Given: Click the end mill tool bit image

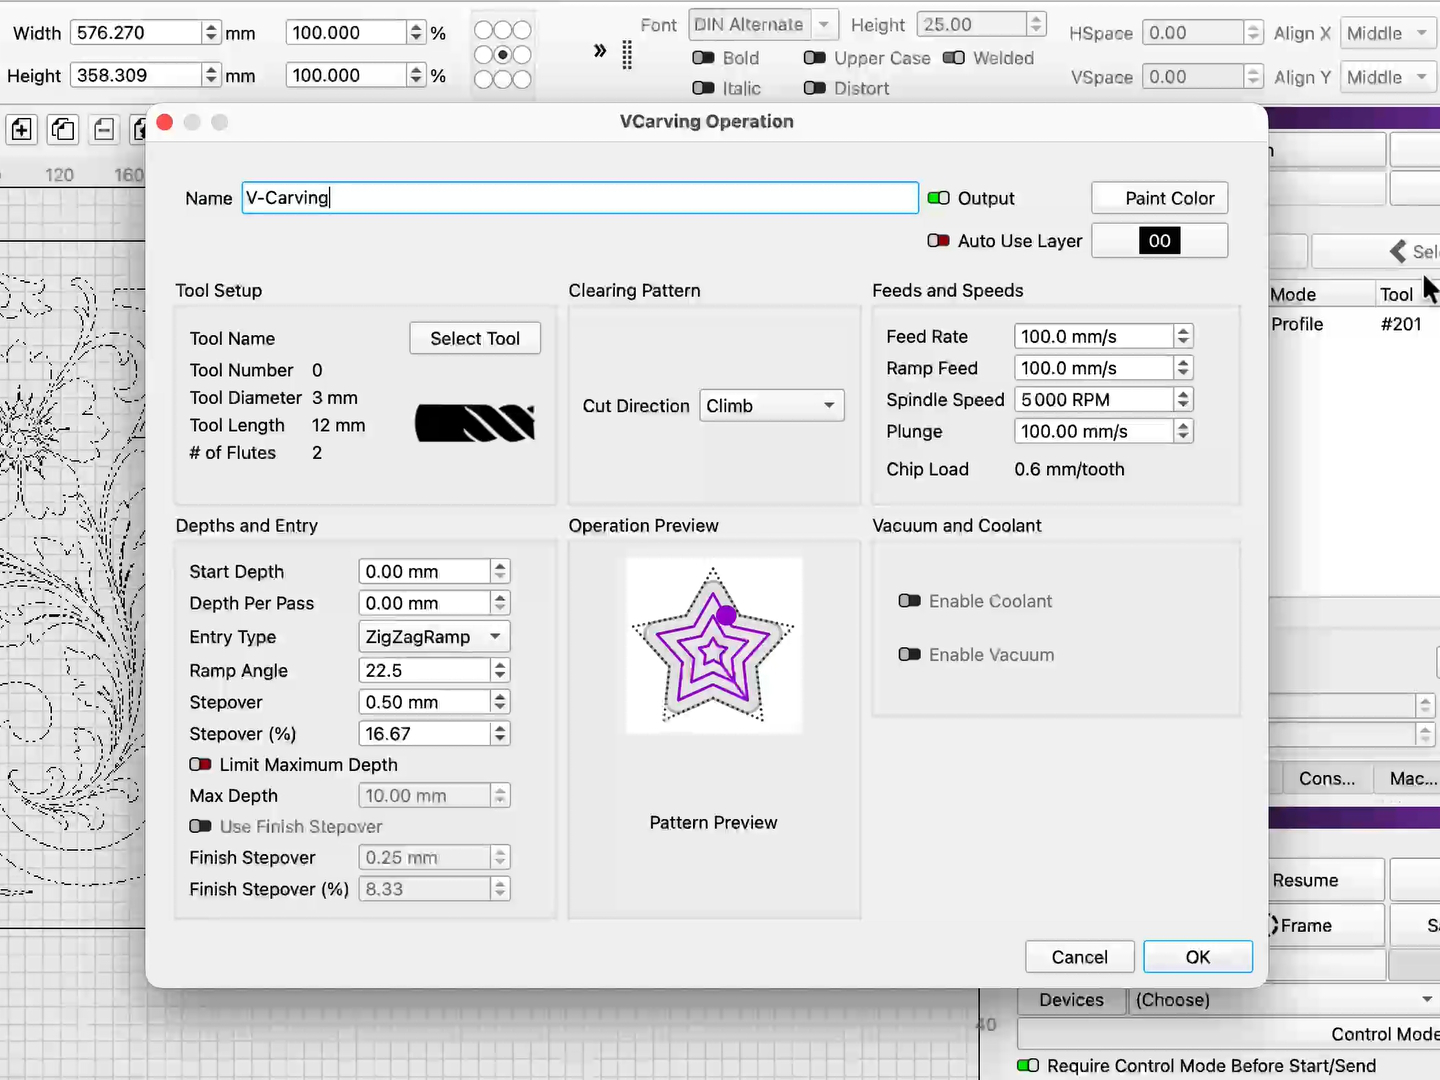Looking at the screenshot, I should [475, 423].
